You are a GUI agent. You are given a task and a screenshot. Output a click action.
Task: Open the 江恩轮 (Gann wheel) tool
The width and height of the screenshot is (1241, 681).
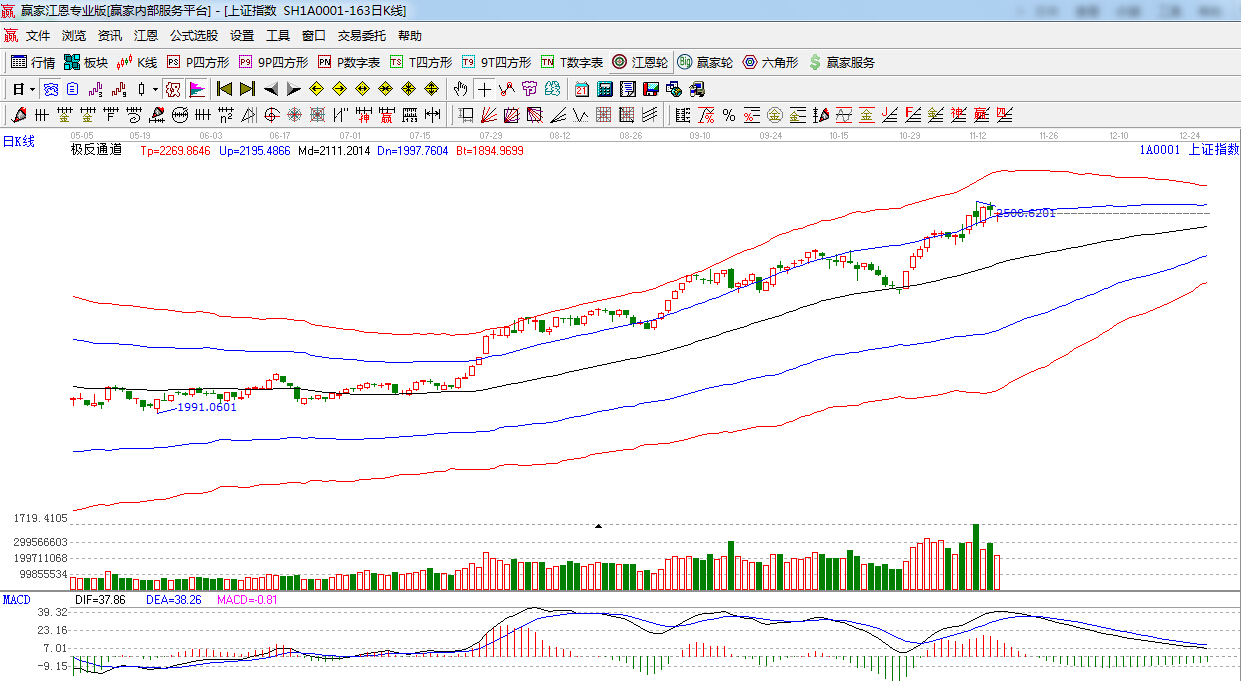641,62
